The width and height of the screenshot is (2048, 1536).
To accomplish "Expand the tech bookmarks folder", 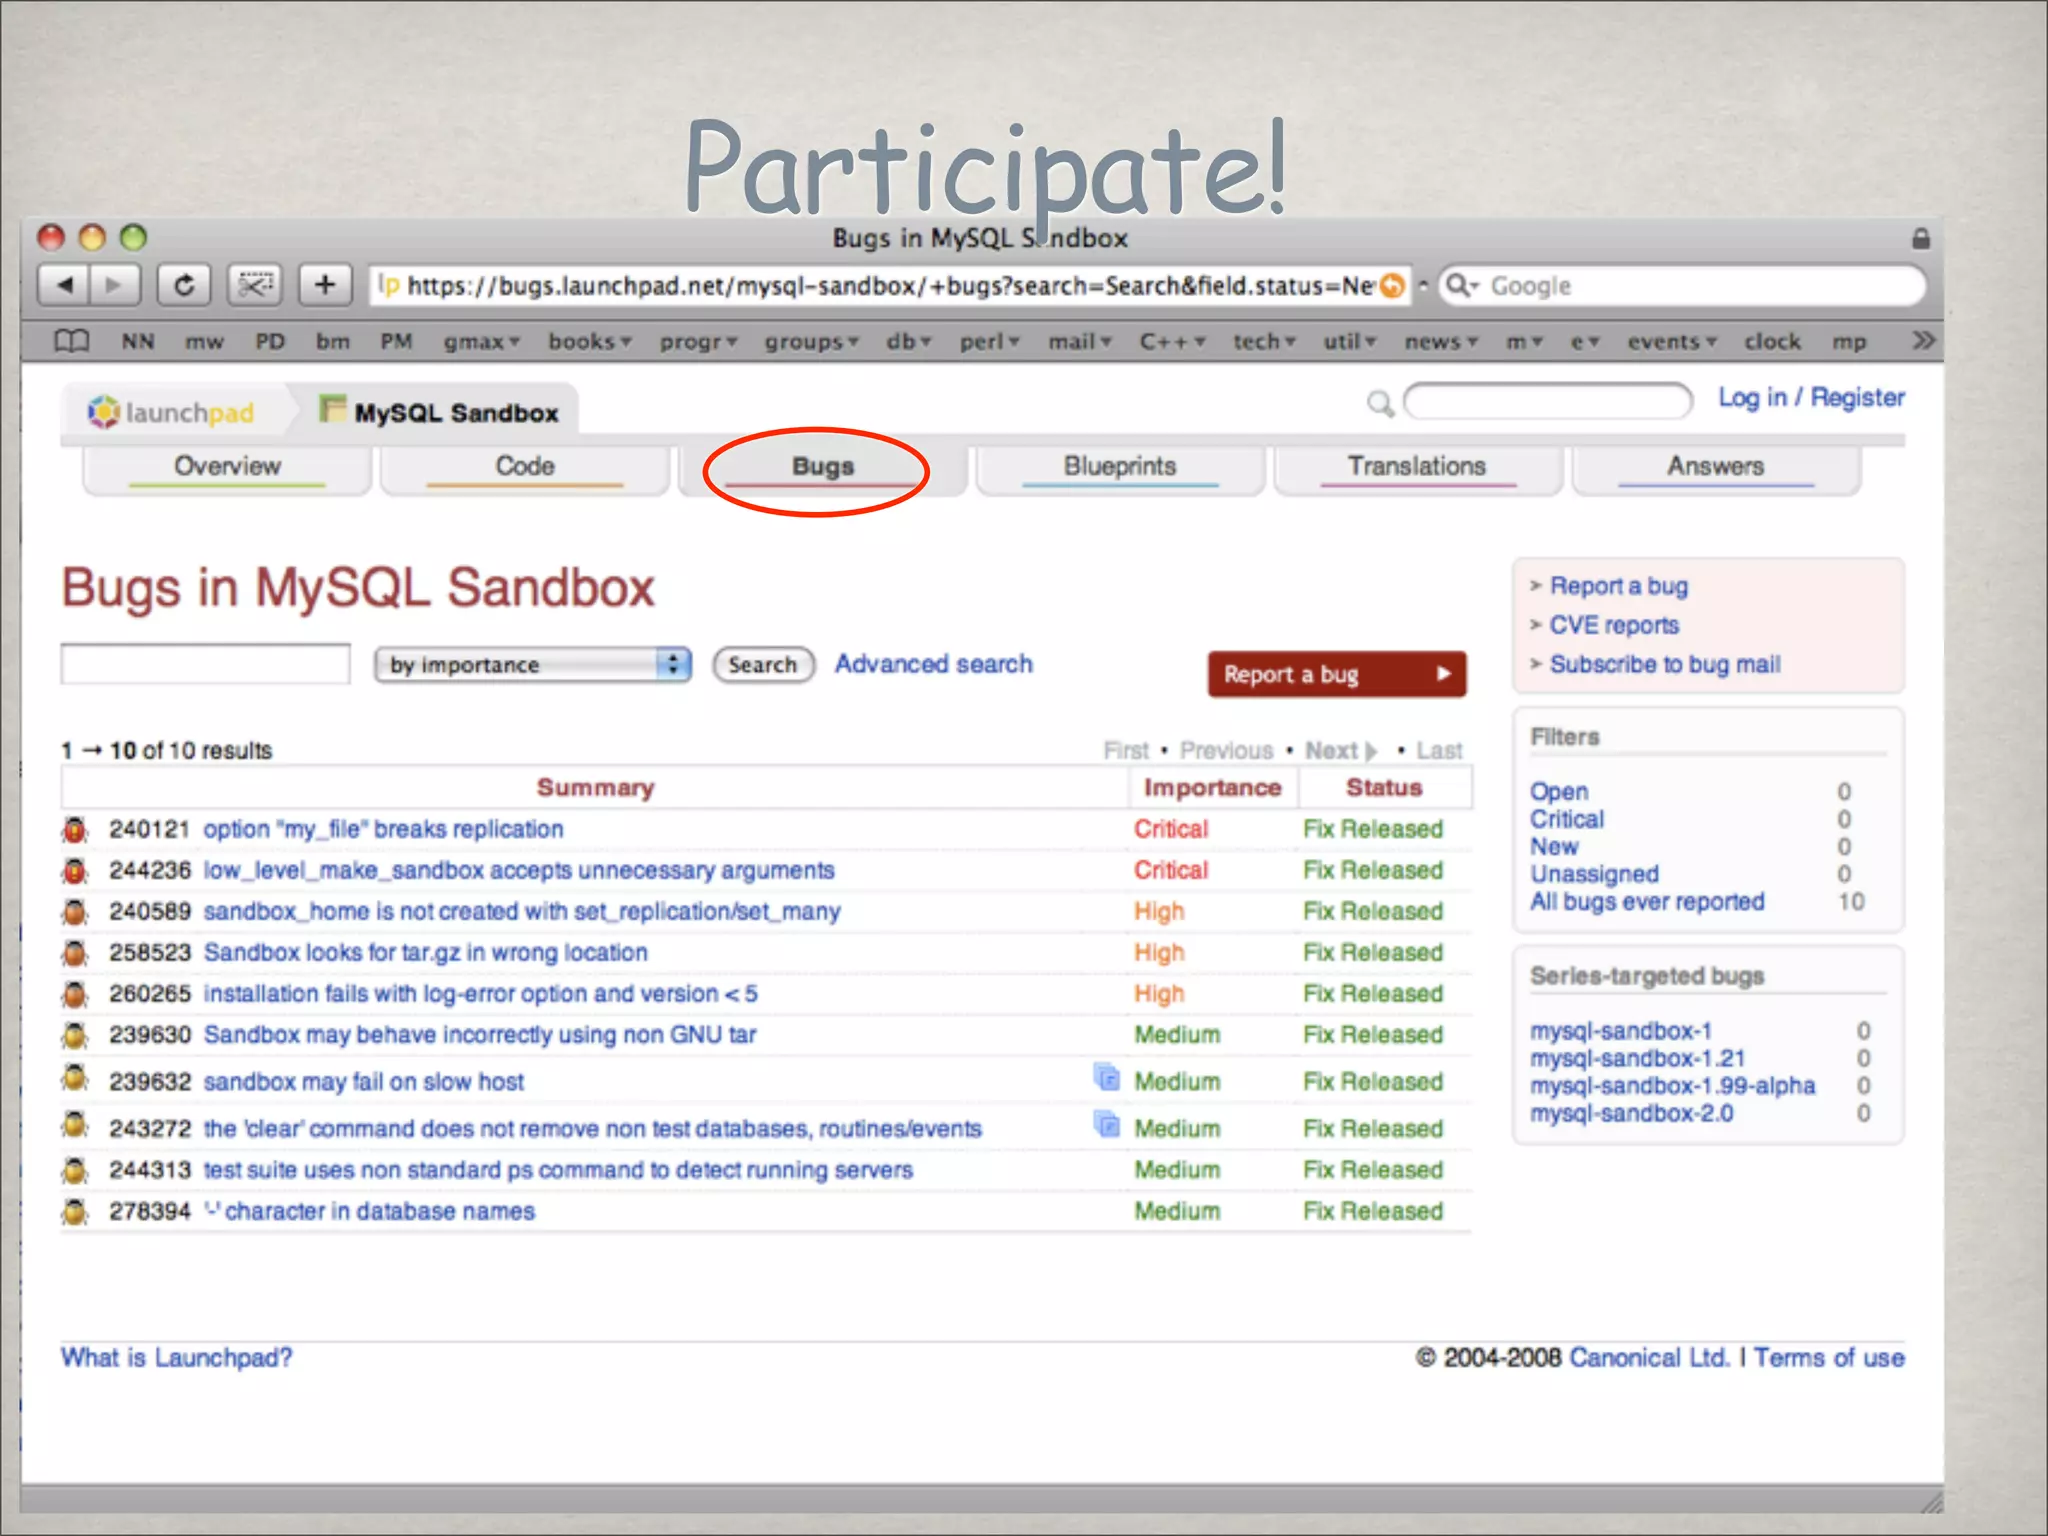I will (x=1264, y=342).
